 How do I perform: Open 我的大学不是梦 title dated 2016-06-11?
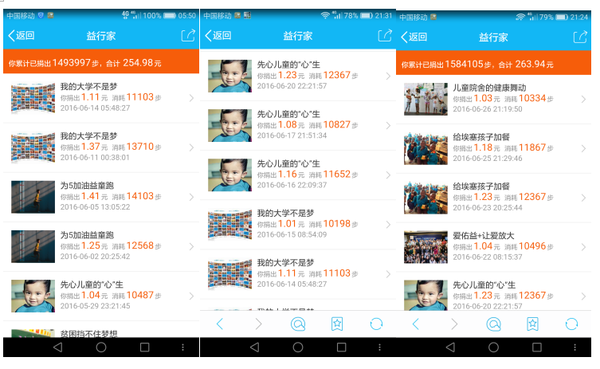click(89, 136)
